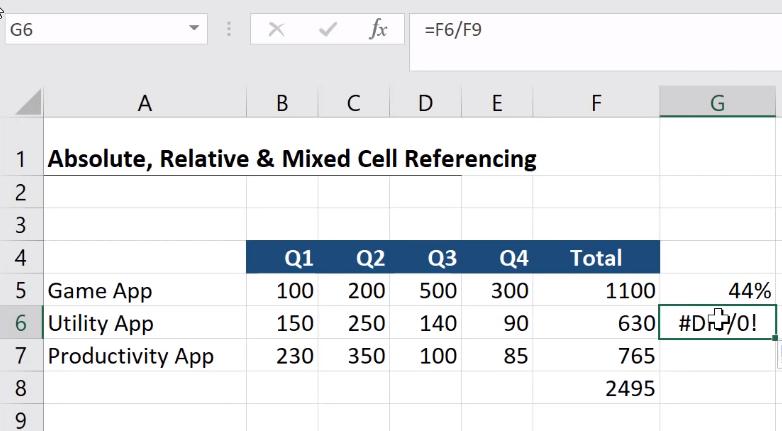Viewport: 782px width, 431px height.
Task: Click the Total header cell
Action: [x=596, y=259]
